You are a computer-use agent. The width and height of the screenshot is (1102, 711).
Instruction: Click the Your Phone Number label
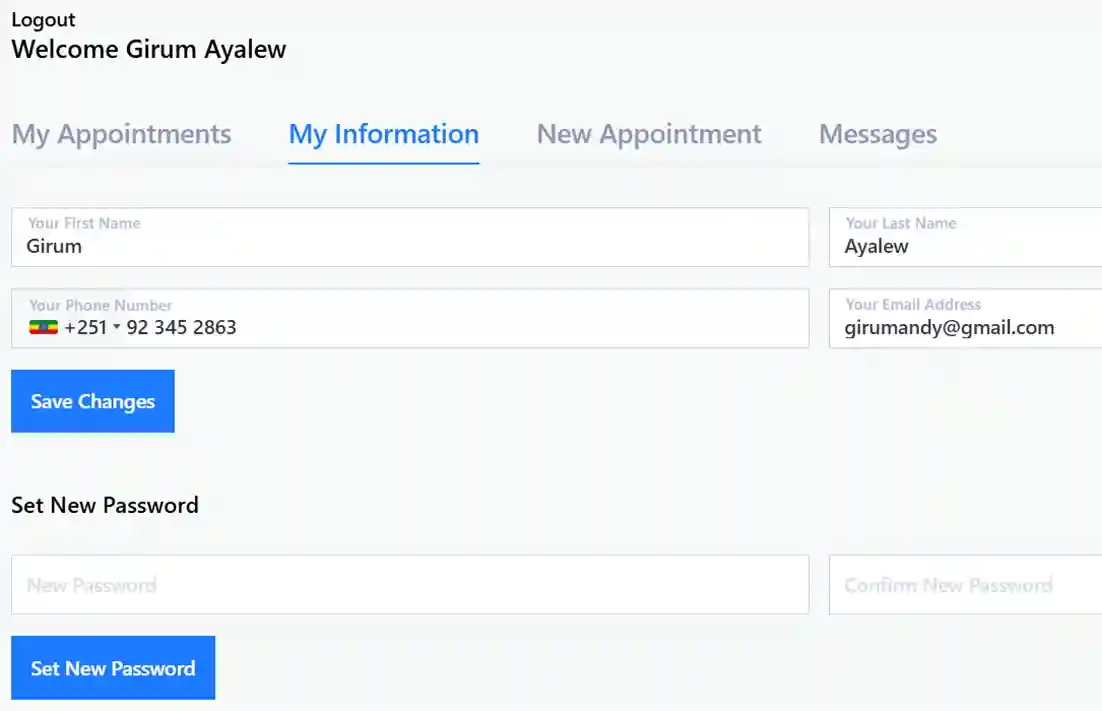[100, 305]
